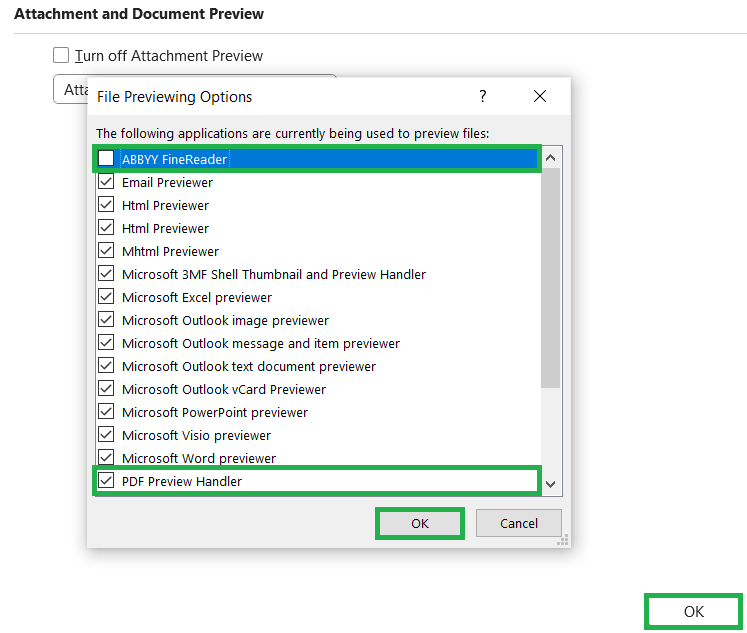Uncheck the Microsoft Excel previewer checkbox
Image resolution: width=747 pixels, height=633 pixels.
106,296
